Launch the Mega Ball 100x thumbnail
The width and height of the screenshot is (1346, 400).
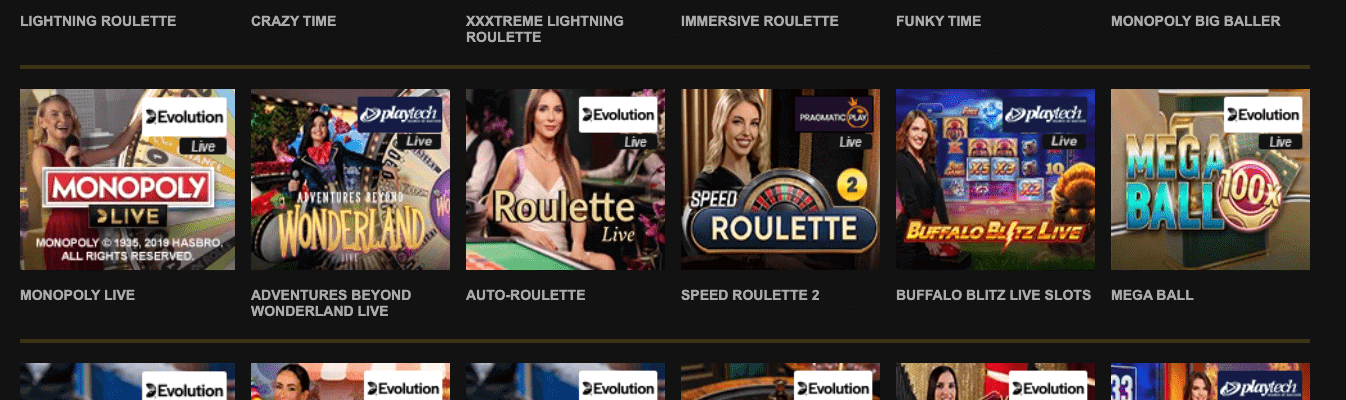tap(1210, 179)
